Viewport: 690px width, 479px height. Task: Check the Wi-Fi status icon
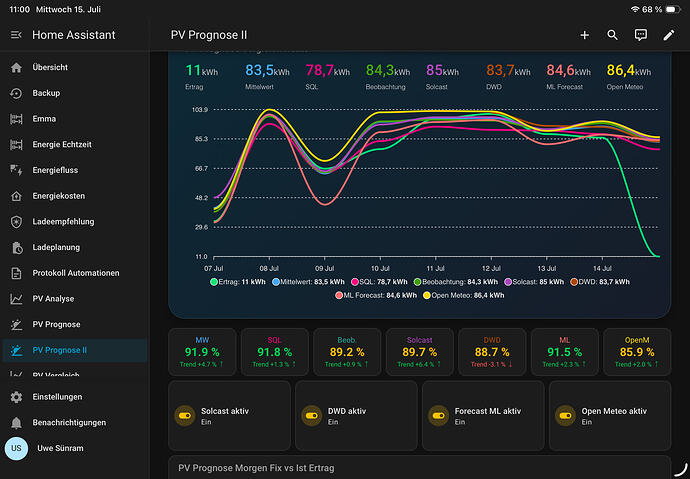(x=635, y=9)
